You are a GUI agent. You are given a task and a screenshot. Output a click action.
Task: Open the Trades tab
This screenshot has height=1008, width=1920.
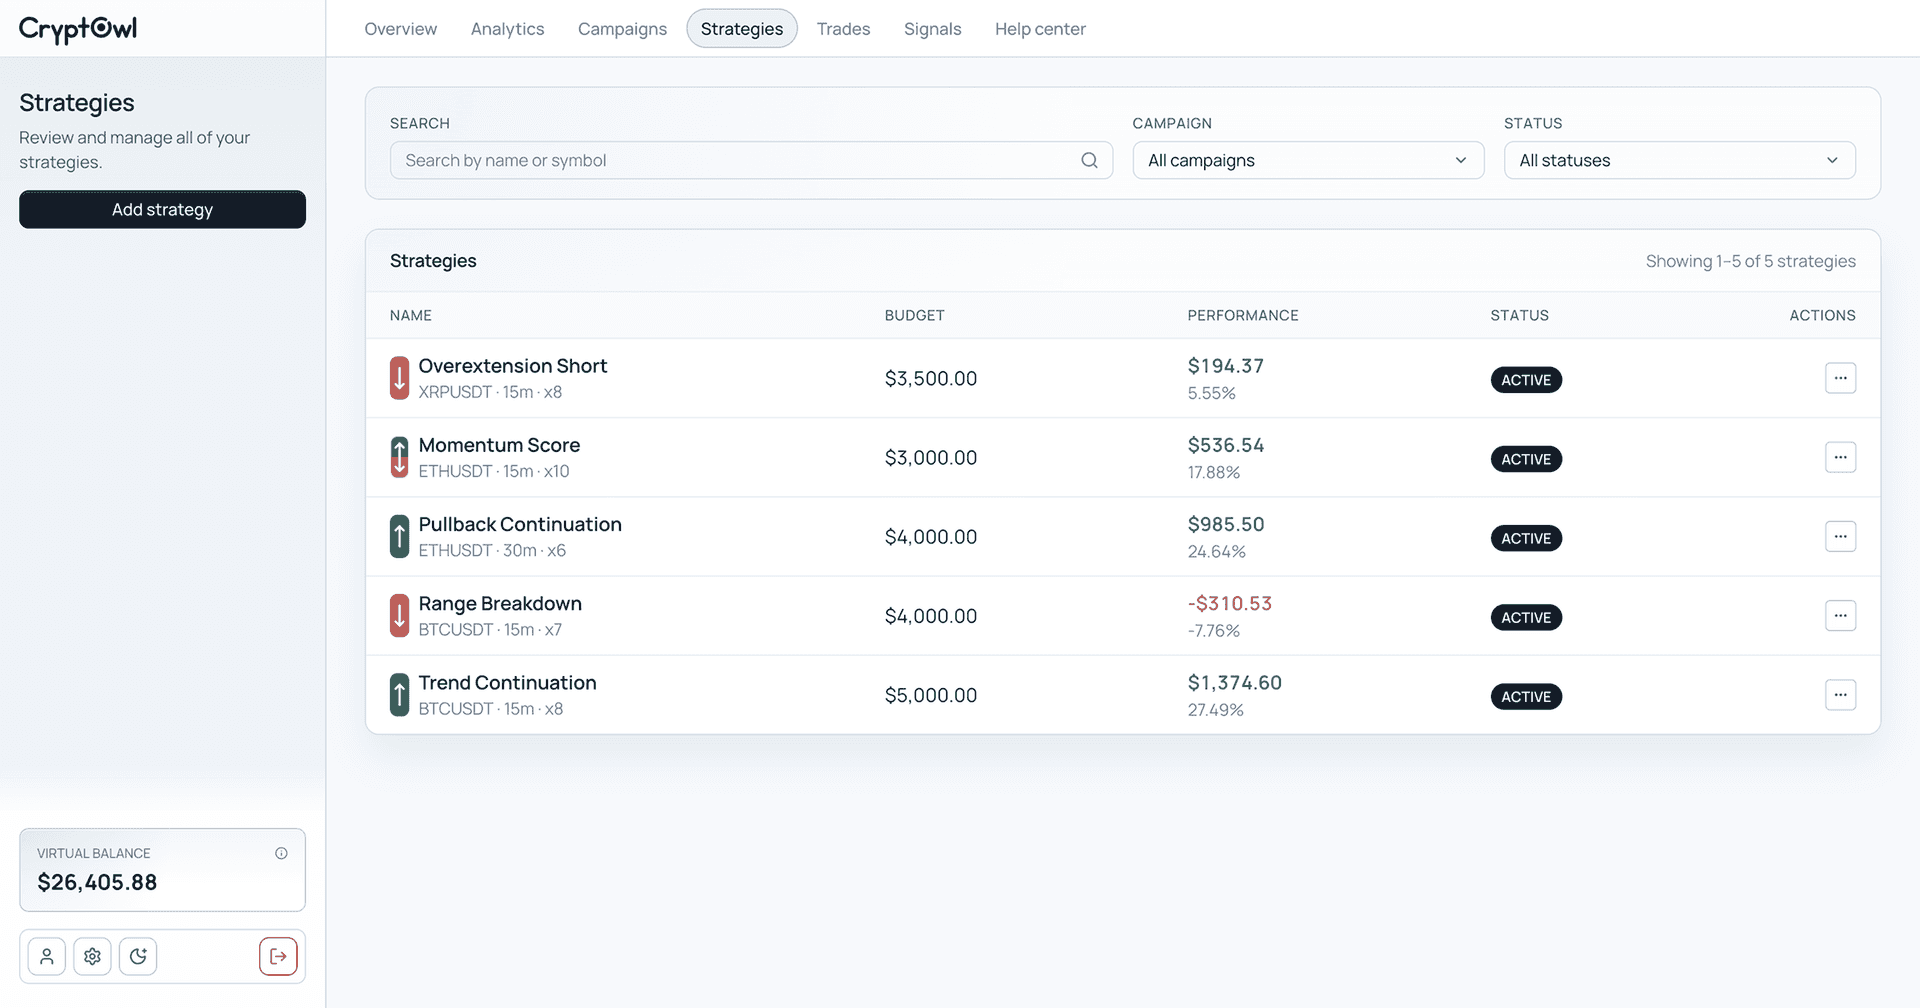coord(843,29)
